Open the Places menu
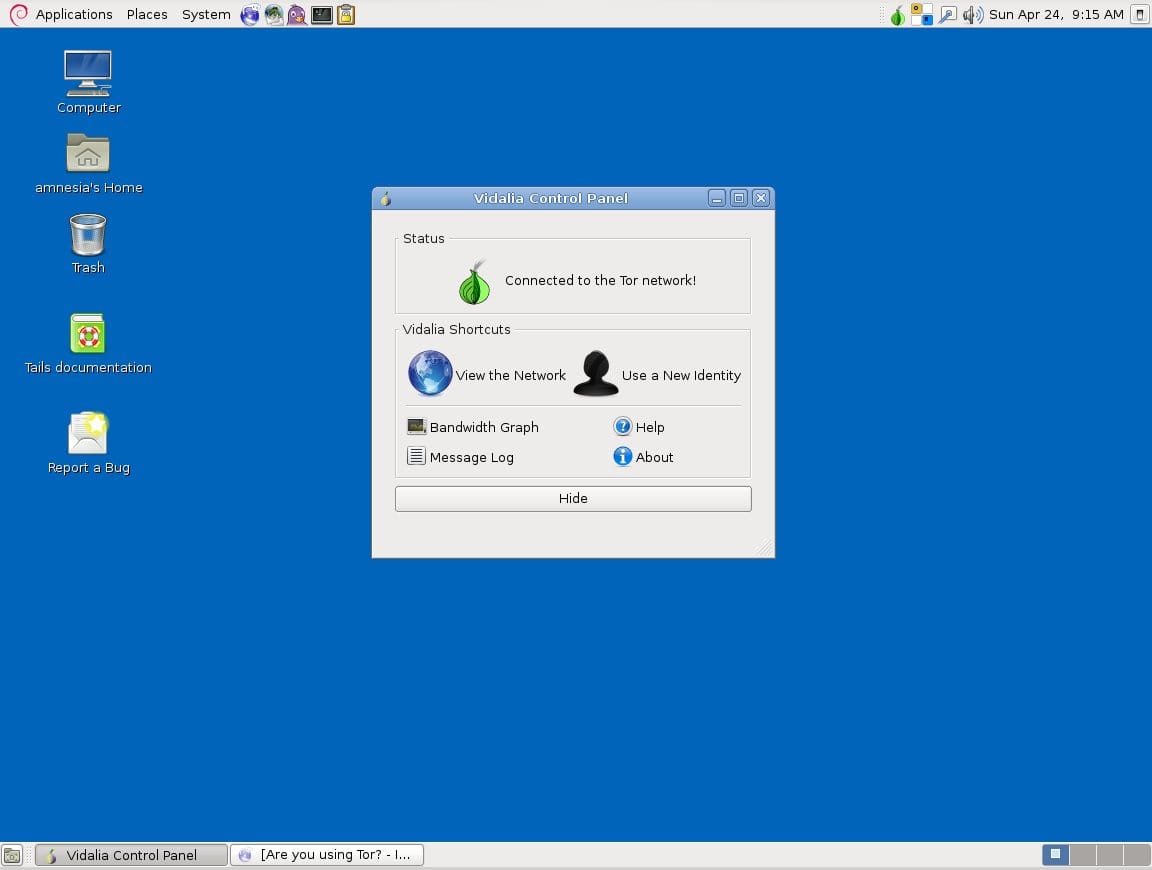Screen dimensions: 1152x870 [x=147, y=15]
